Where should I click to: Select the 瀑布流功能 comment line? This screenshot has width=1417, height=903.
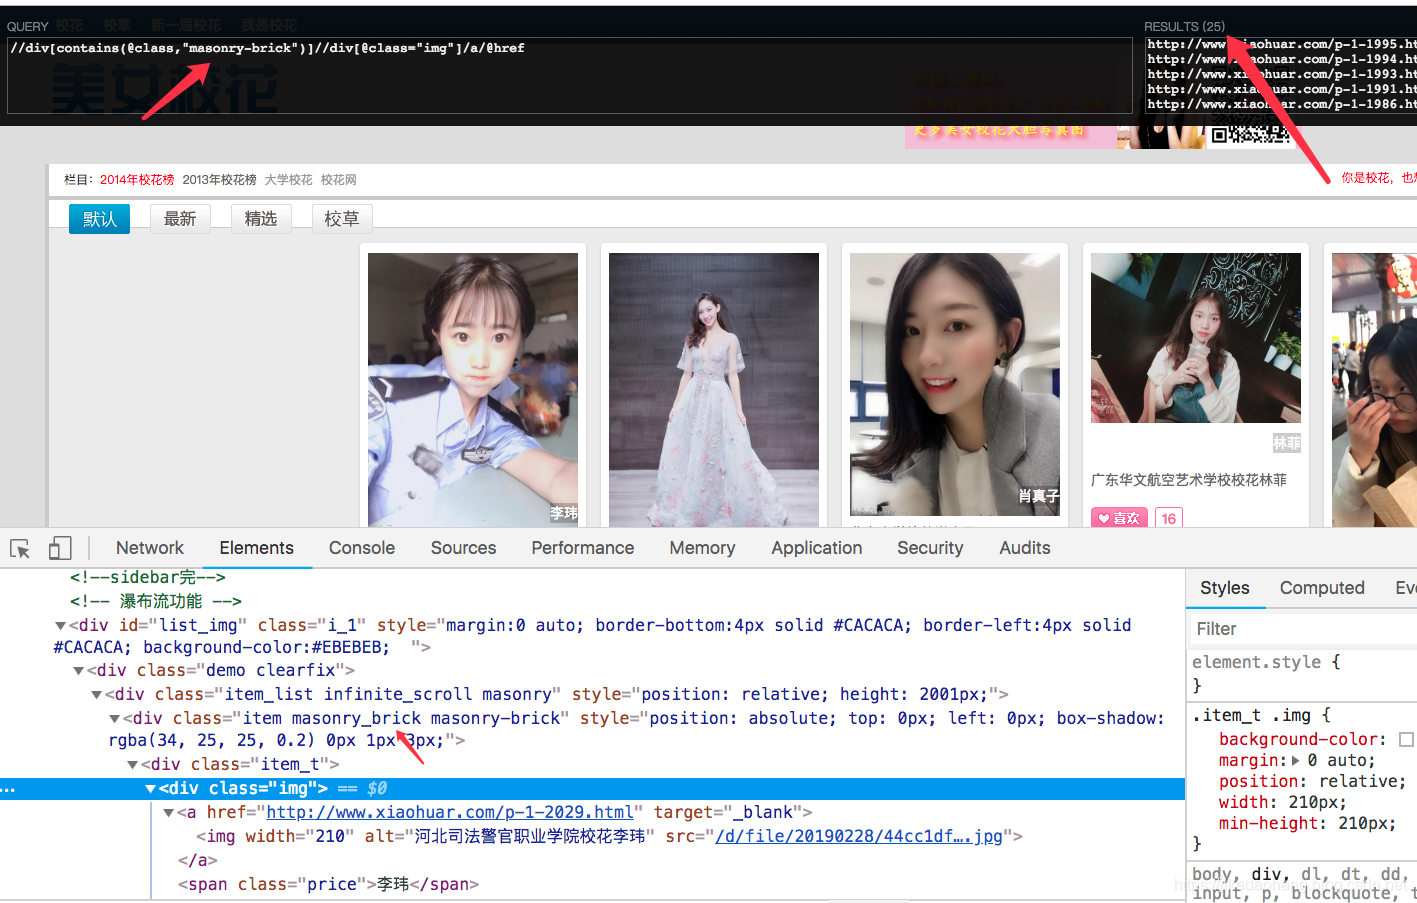pos(156,602)
